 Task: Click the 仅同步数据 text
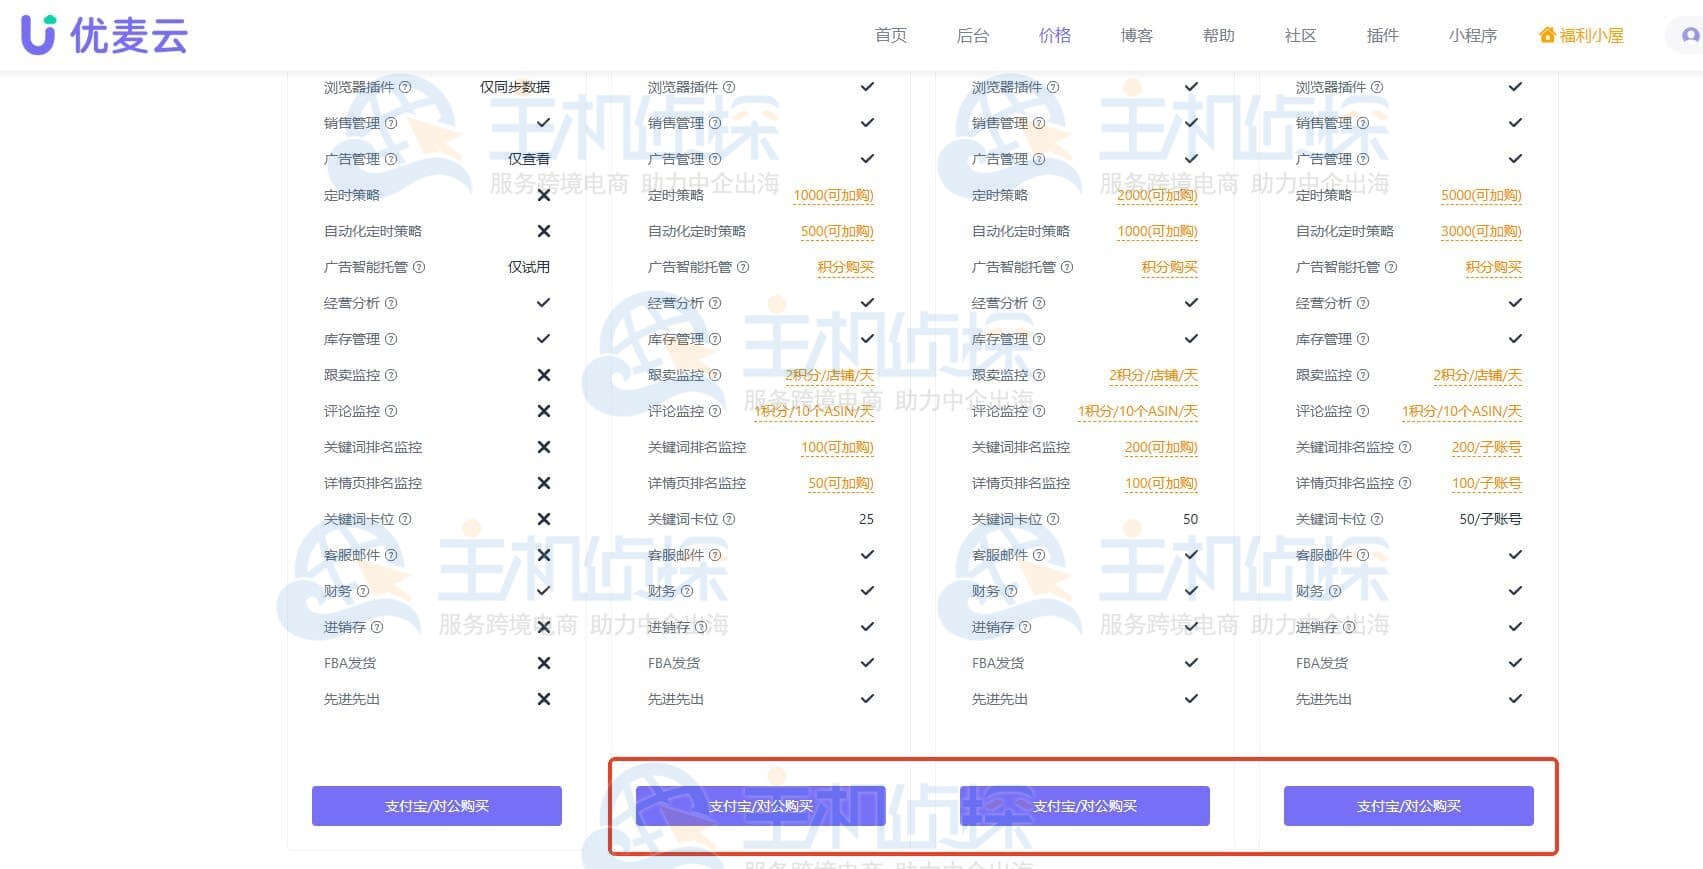515,87
